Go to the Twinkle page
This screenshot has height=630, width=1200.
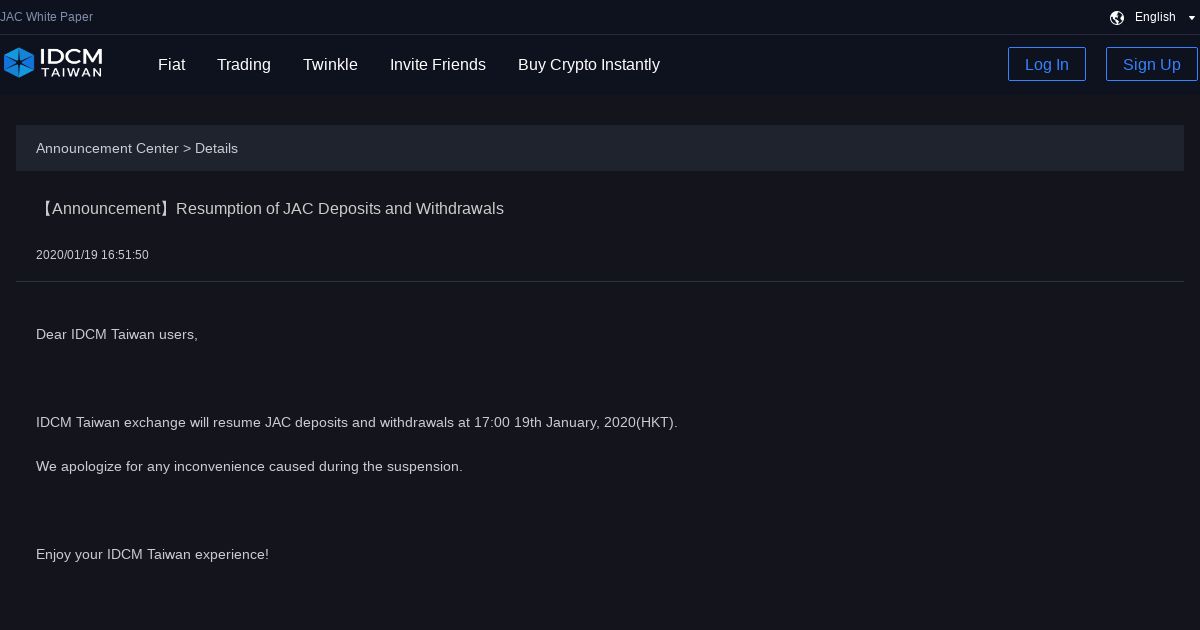coord(330,64)
